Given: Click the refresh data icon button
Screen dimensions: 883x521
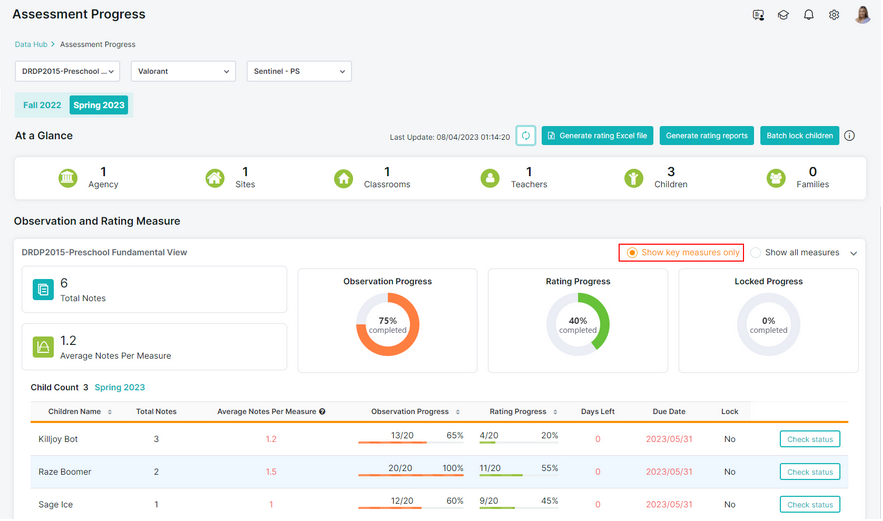Looking at the screenshot, I should coord(525,136).
